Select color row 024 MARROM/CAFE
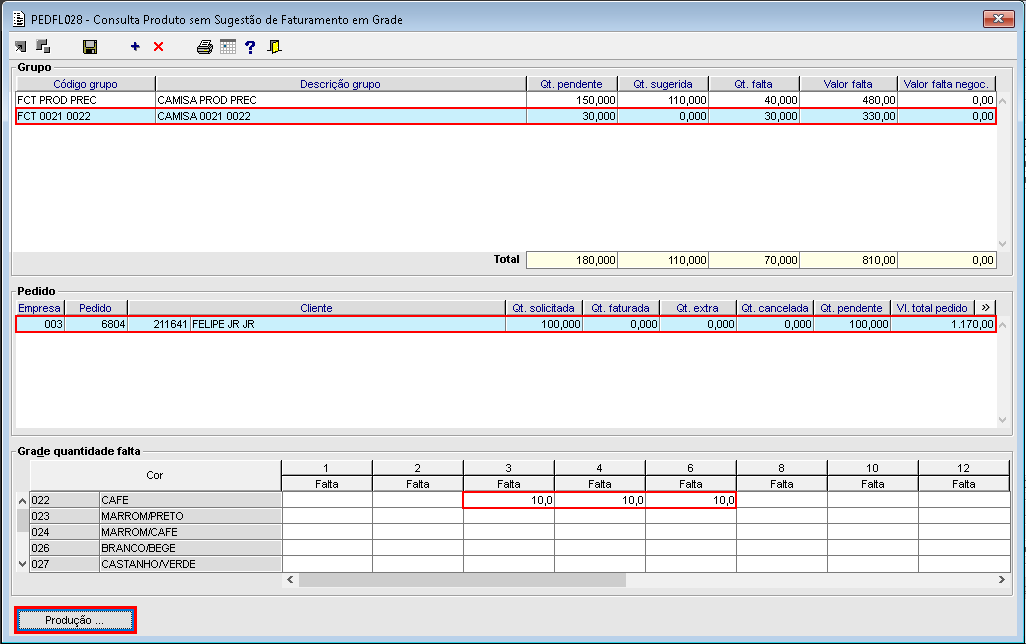This screenshot has height=644, width=1026. point(156,532)
